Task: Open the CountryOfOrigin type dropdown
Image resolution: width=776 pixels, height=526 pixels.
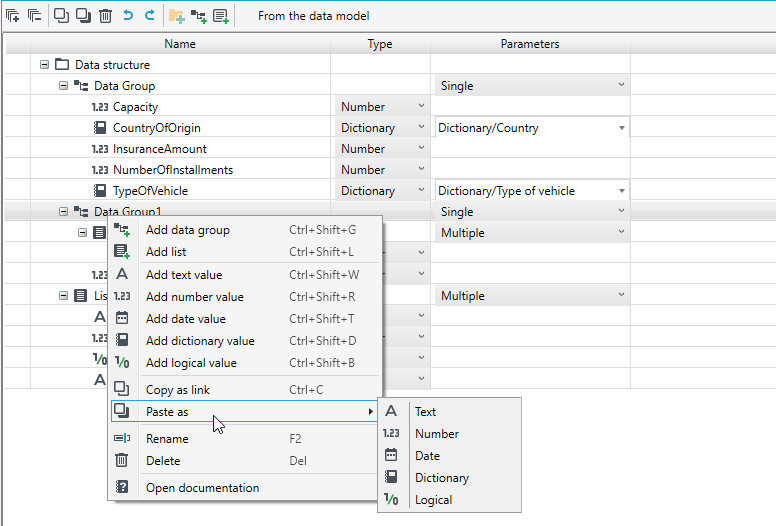Action: (383, 128)
